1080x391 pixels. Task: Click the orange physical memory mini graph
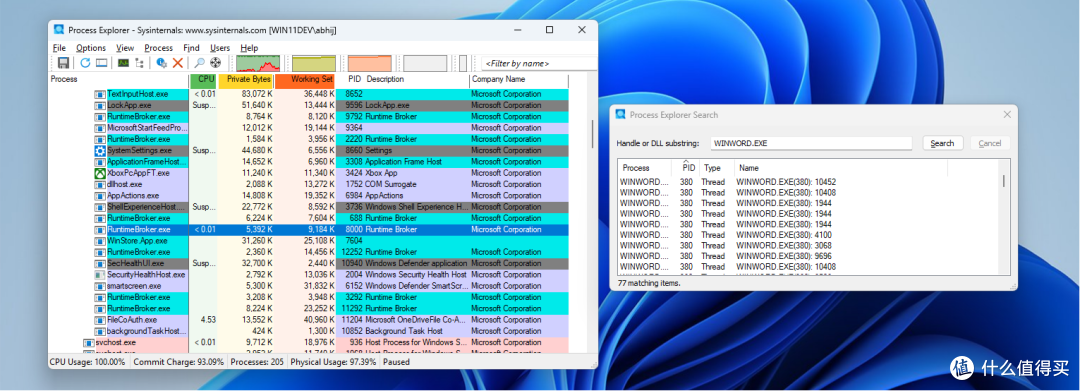click(370, 63)
